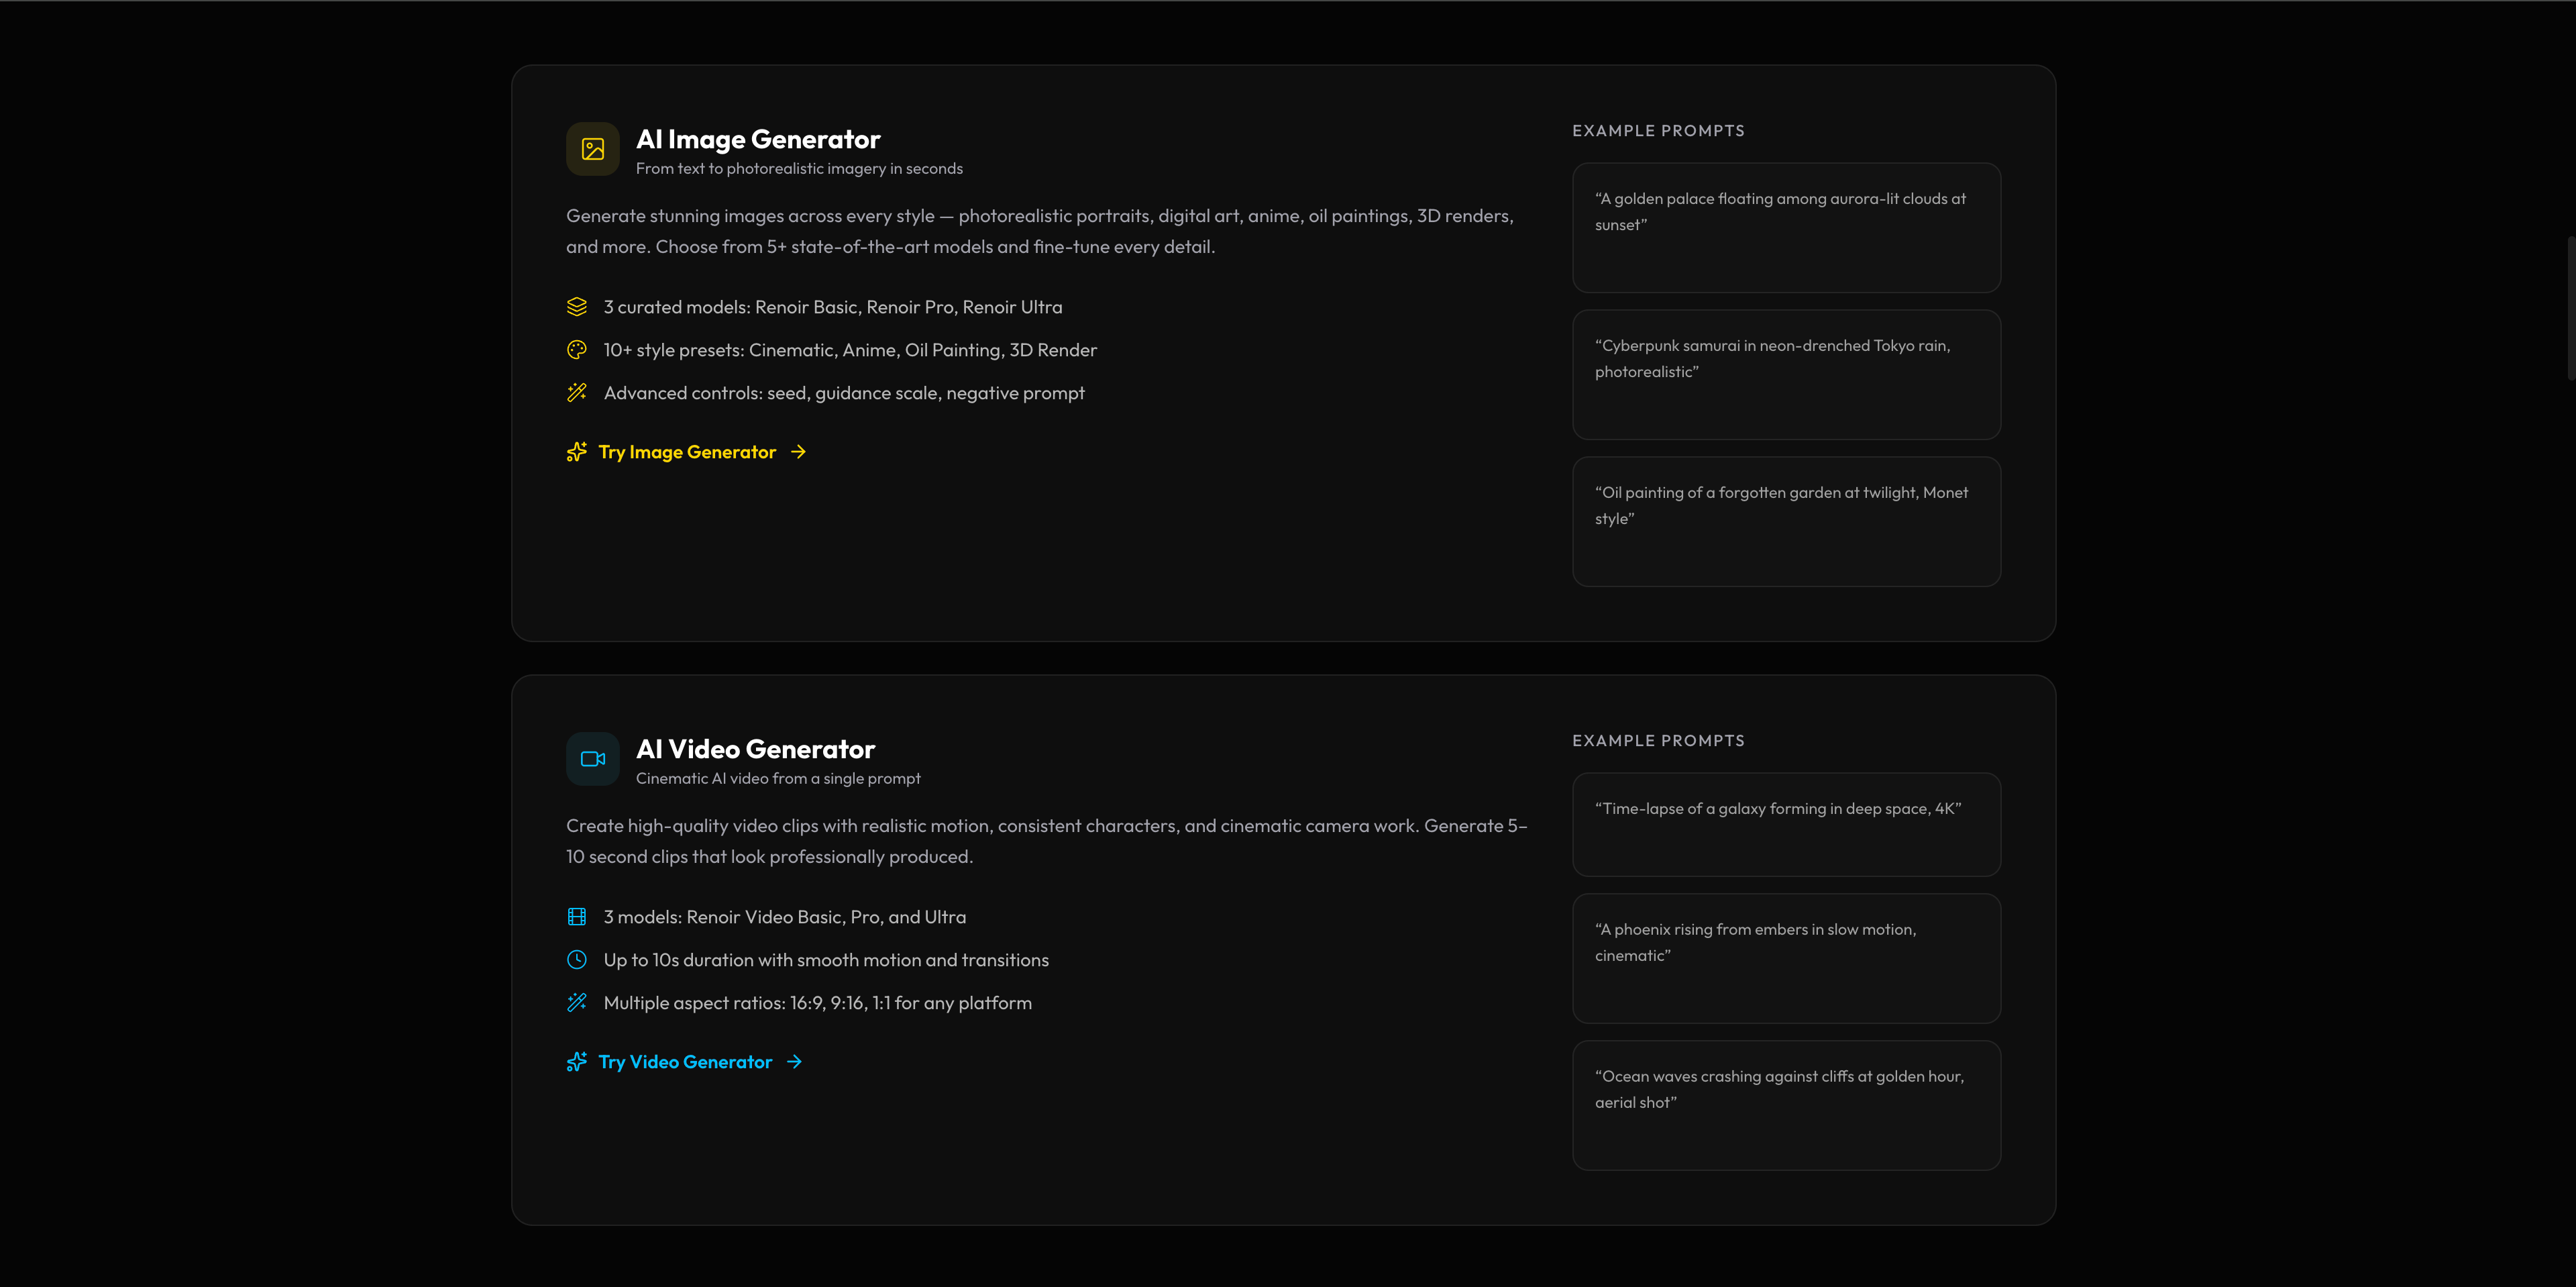This screenshot has height=1287, width=2576.
Task: Click the arrow after Try Image Generator
Action: (x=798, y=452)
